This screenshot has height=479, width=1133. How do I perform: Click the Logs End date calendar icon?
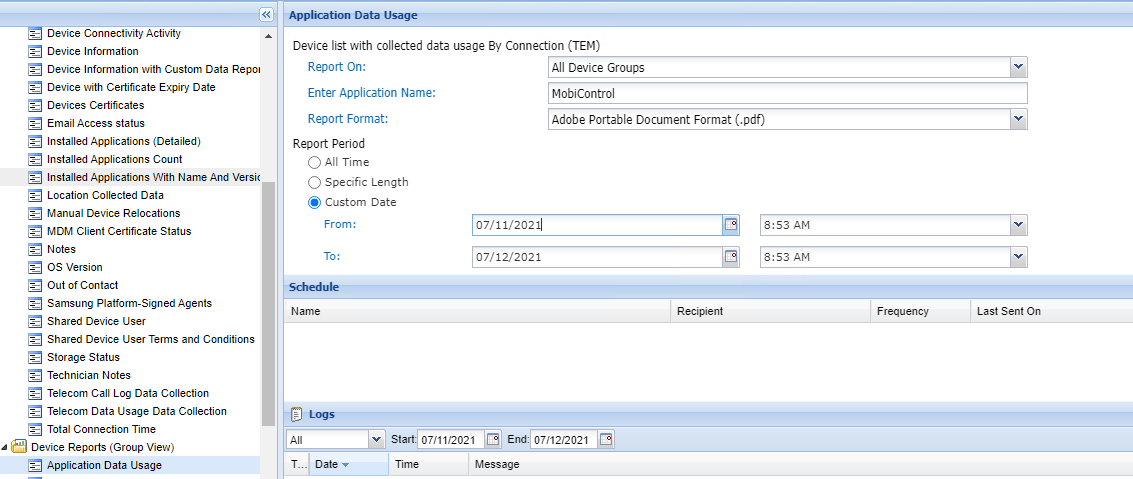tap(606, 439)
